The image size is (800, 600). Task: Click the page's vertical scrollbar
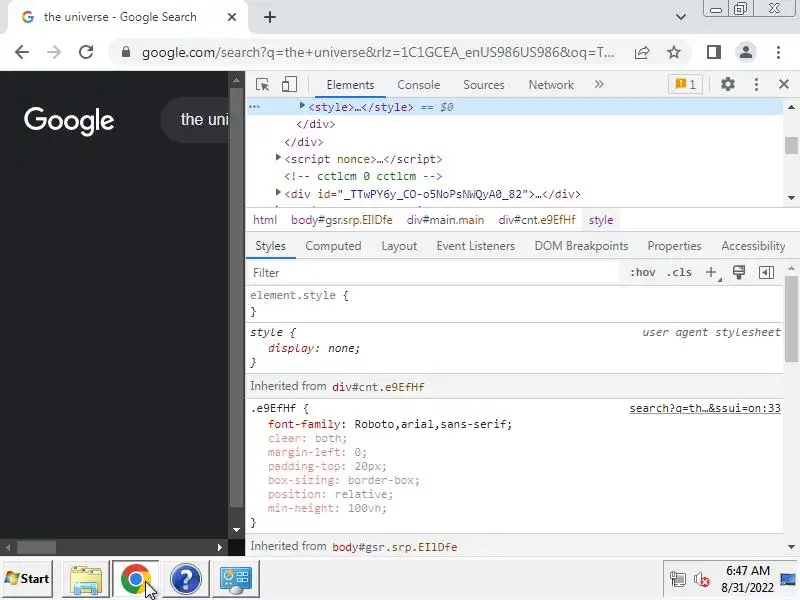click(x=236, y=306)
